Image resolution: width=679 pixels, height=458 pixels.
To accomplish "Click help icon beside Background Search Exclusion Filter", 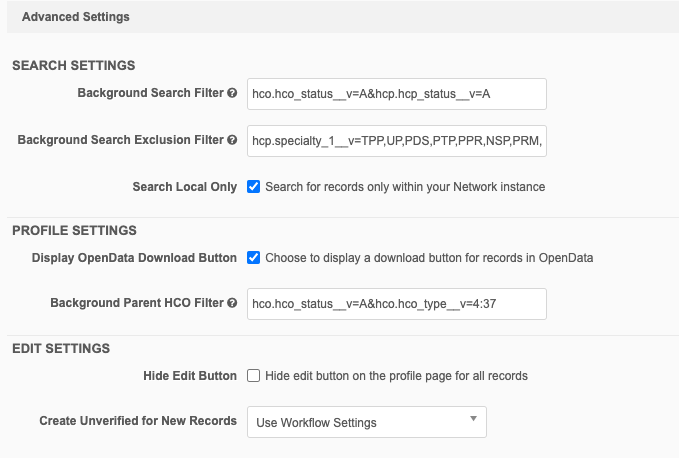I will (232, 140).
